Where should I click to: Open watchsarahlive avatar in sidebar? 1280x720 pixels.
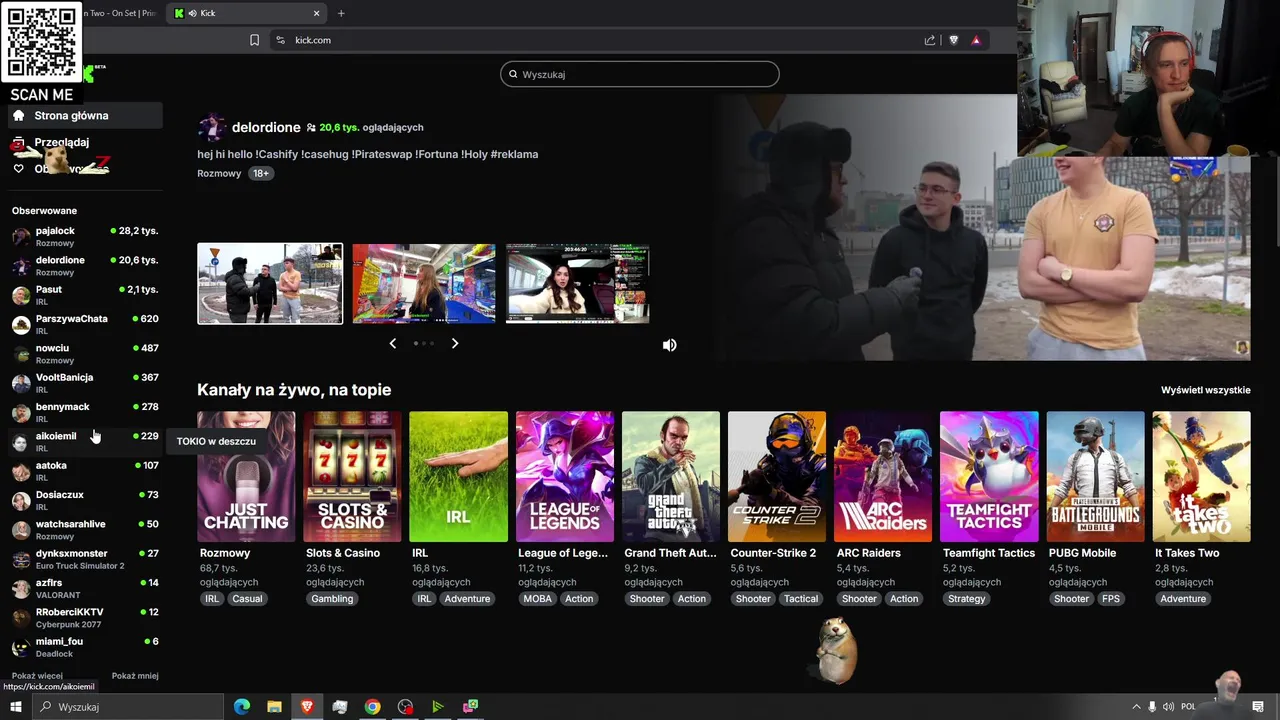[21, 530]
